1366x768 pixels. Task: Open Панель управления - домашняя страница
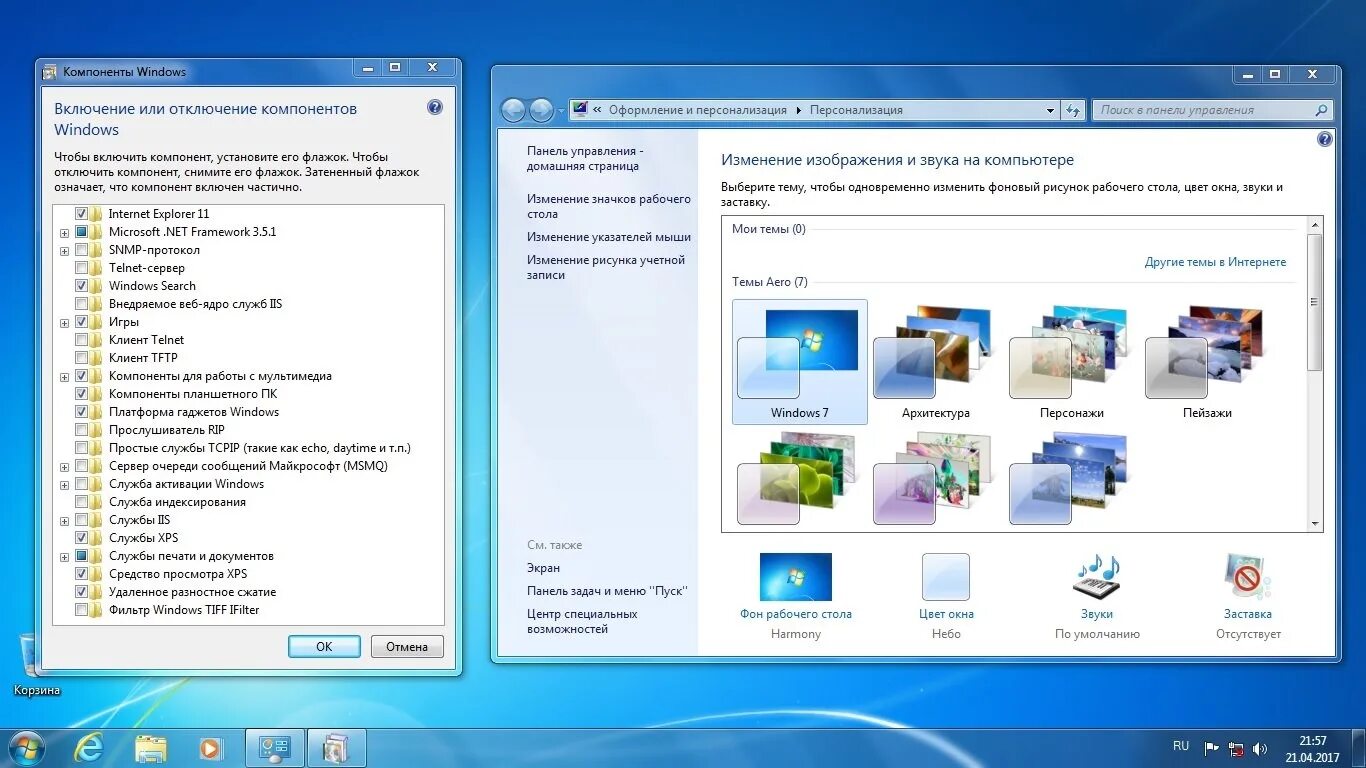click(x=585, y=158)
